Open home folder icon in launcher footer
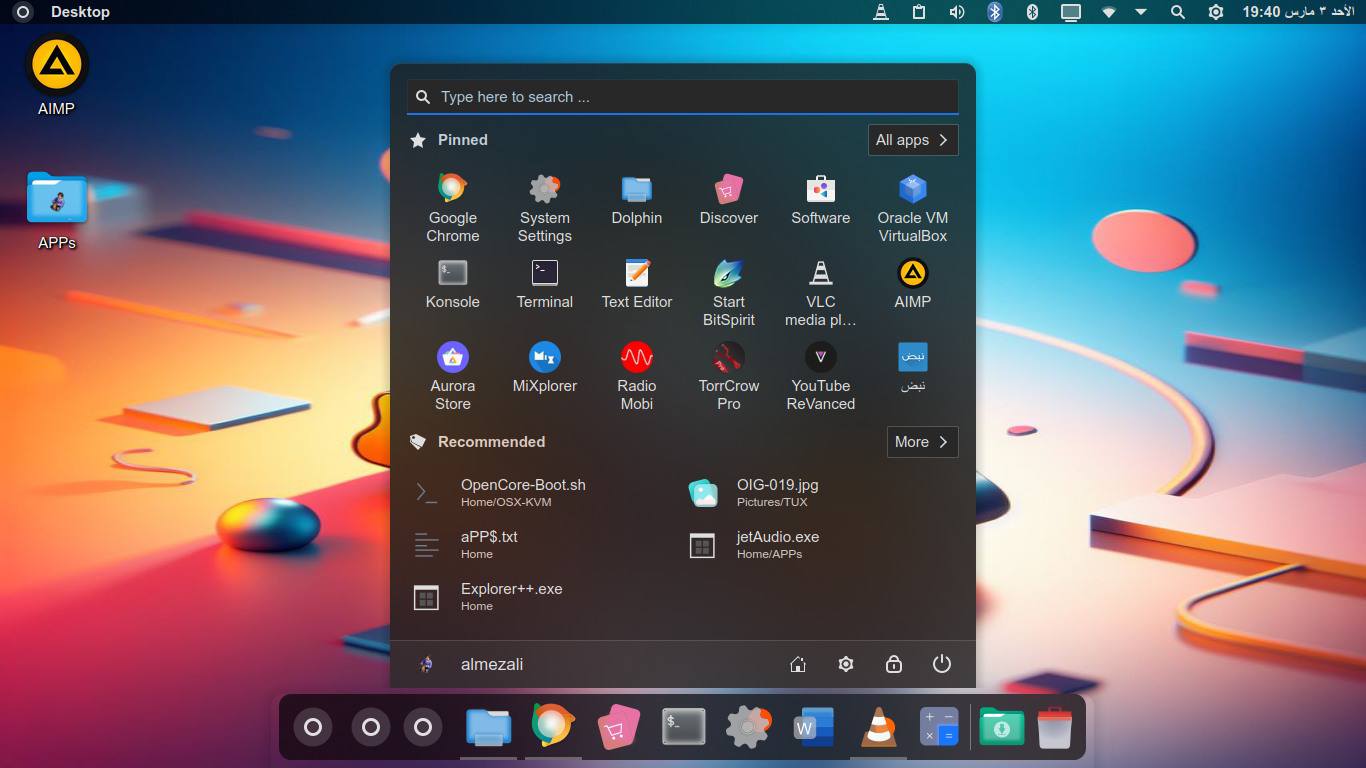The width and height of the screenshot is (1366, 768). pyautogui.click(x=798, y=664)
